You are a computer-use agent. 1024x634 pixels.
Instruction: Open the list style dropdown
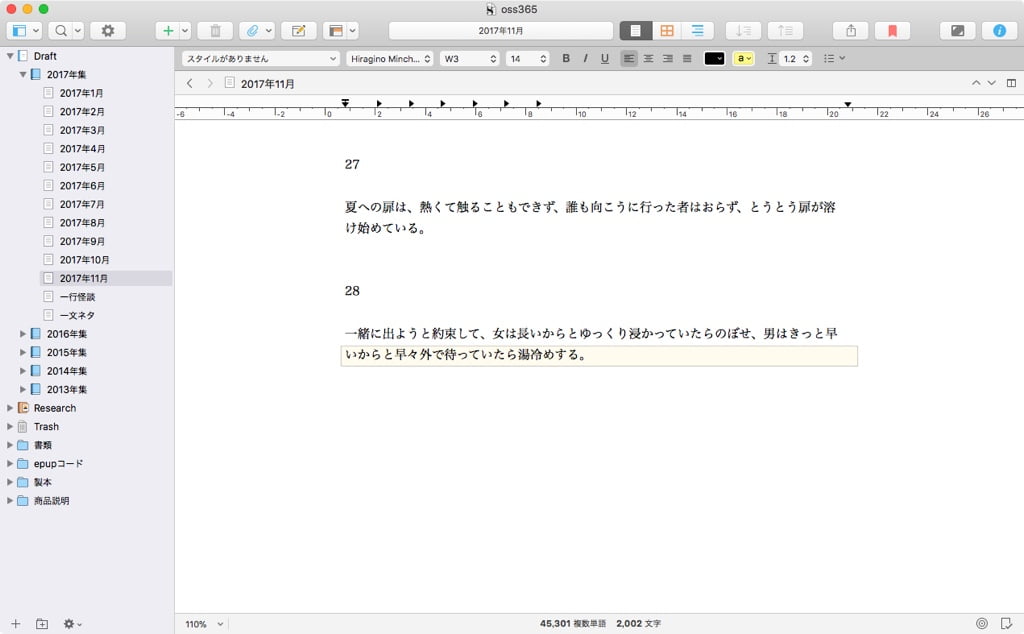834,59
